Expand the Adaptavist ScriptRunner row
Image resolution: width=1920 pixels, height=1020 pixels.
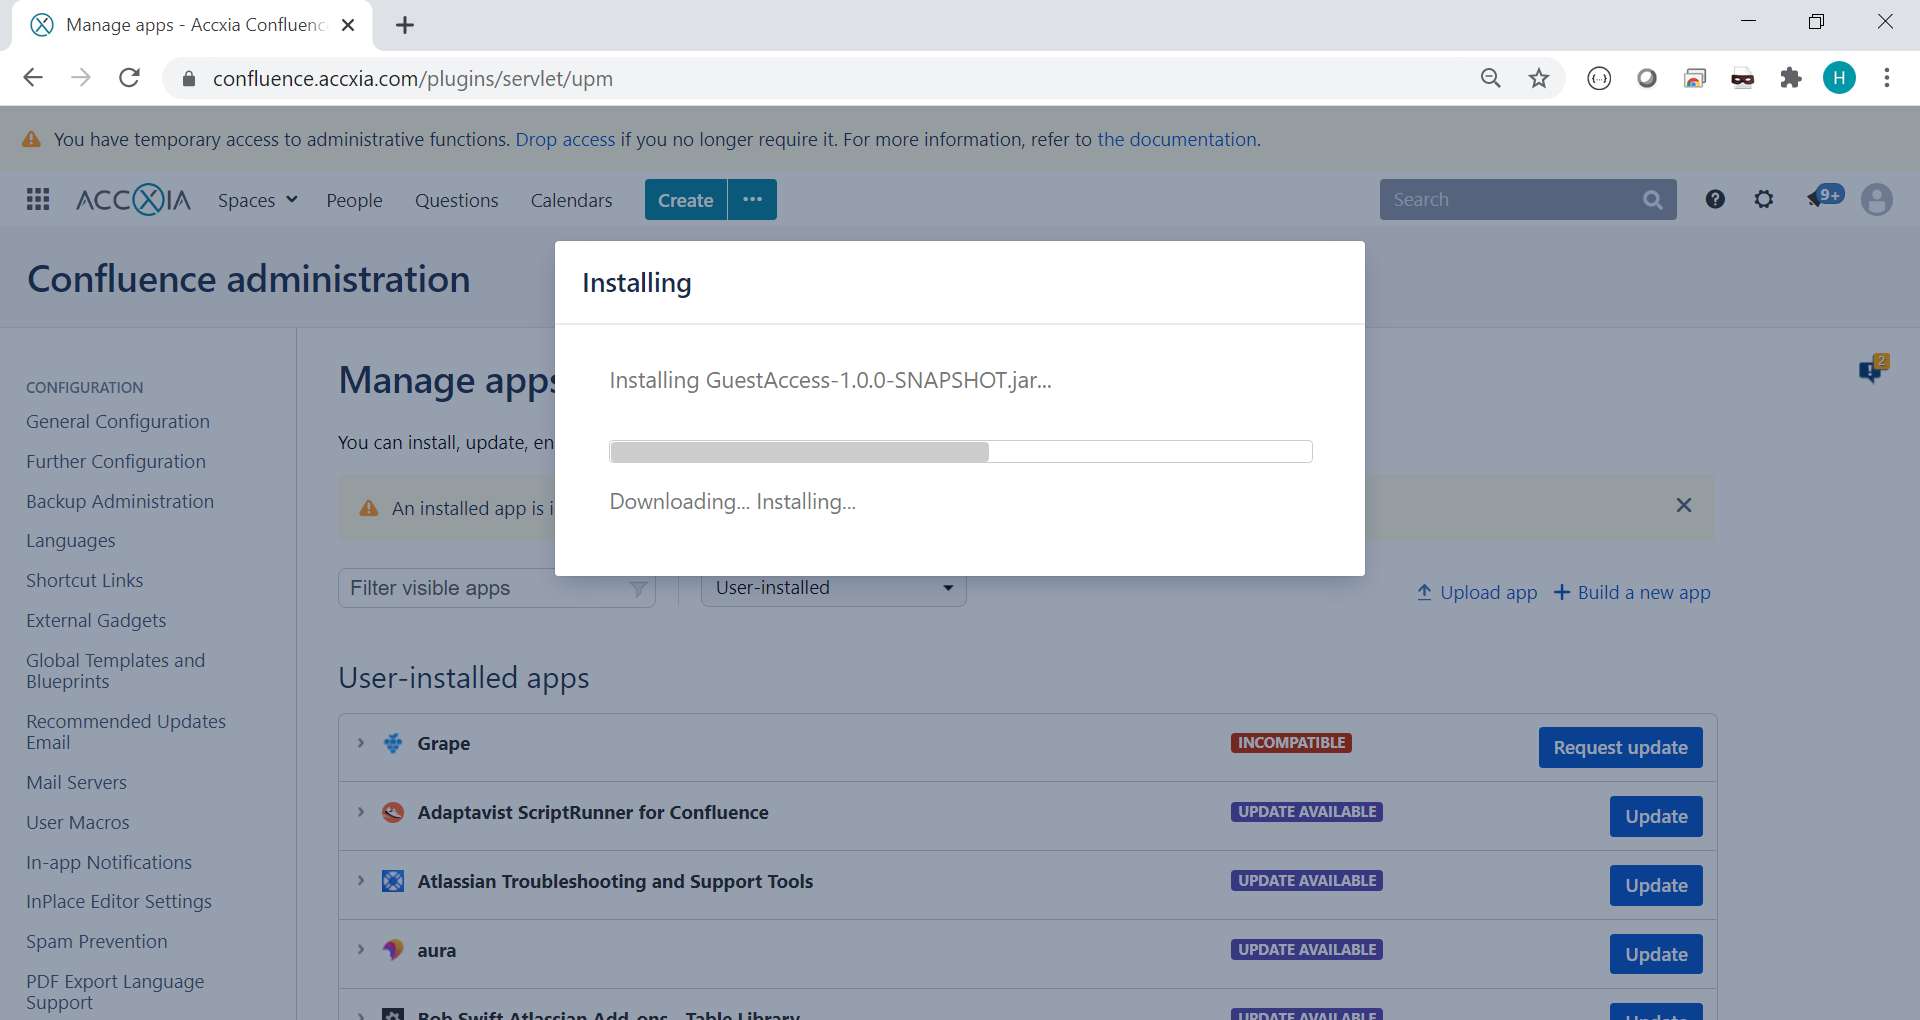361,812
